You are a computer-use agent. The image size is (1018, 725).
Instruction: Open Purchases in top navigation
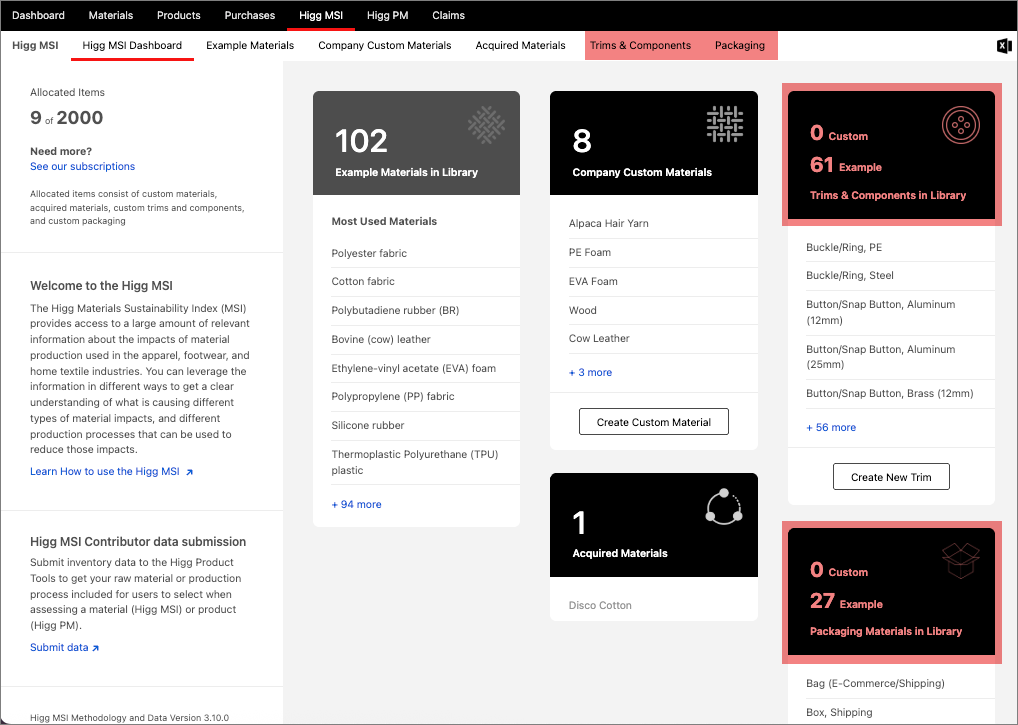250,15
